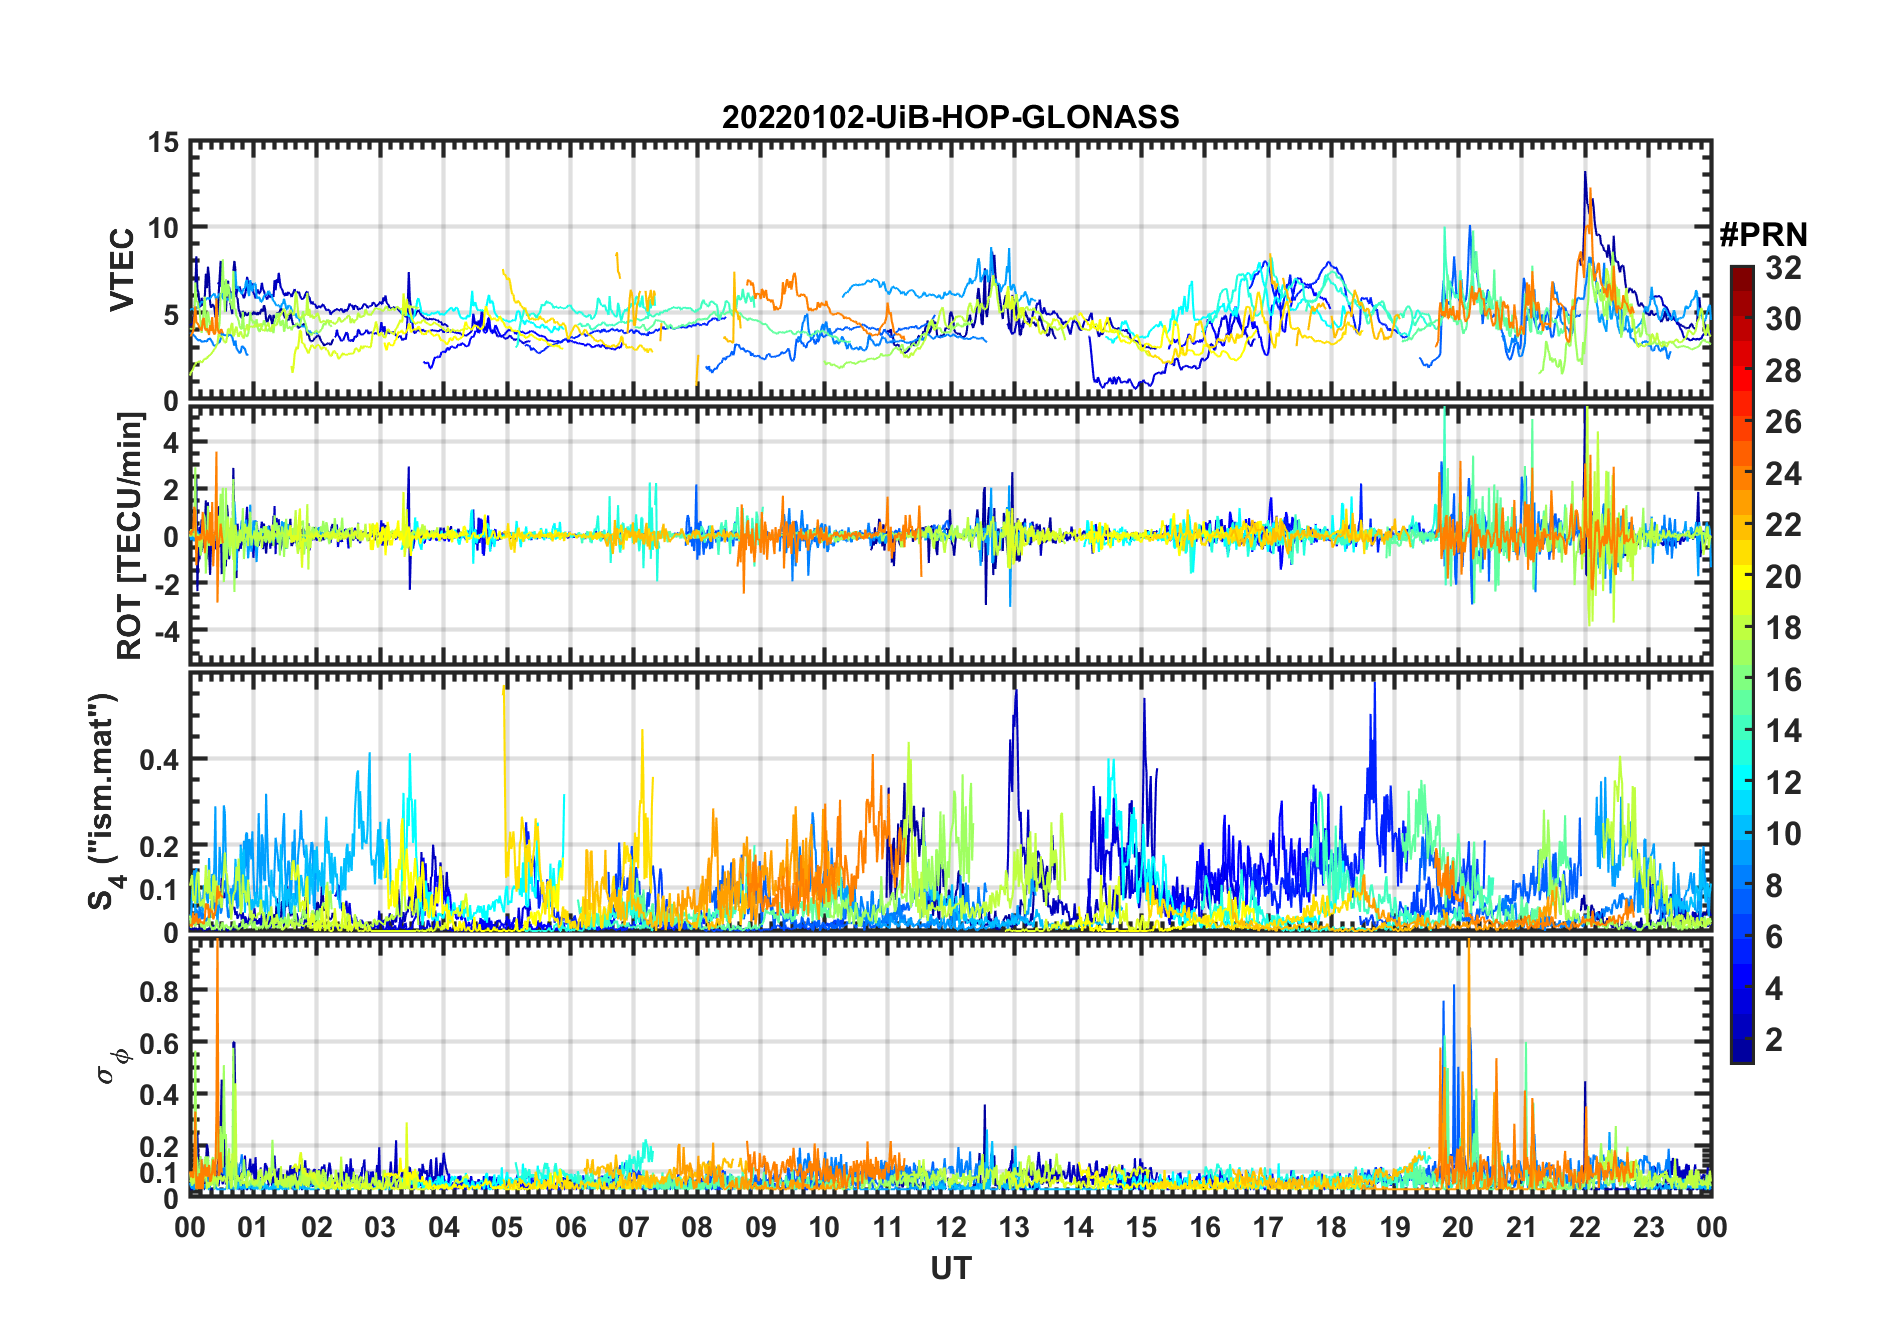1902x1330 pixels.
Task: Select the "#PRN" colorbar heading
Action: tap(1763, 235)
